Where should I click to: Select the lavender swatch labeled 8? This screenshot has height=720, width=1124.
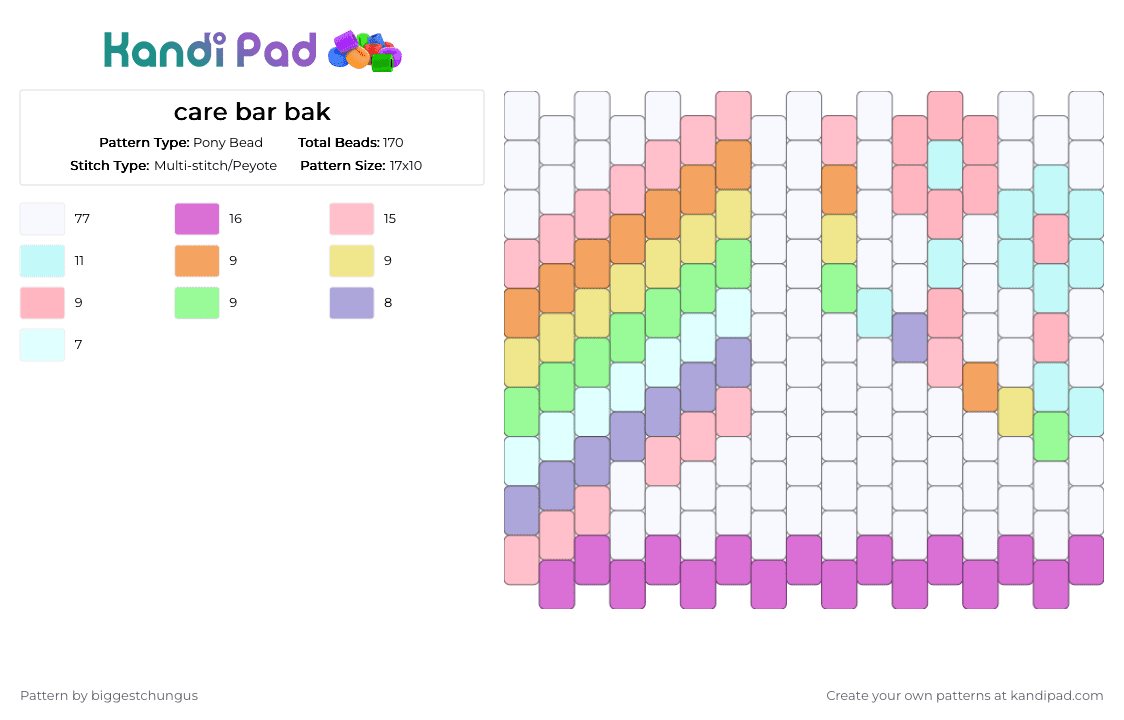click(x=352, y=303)
